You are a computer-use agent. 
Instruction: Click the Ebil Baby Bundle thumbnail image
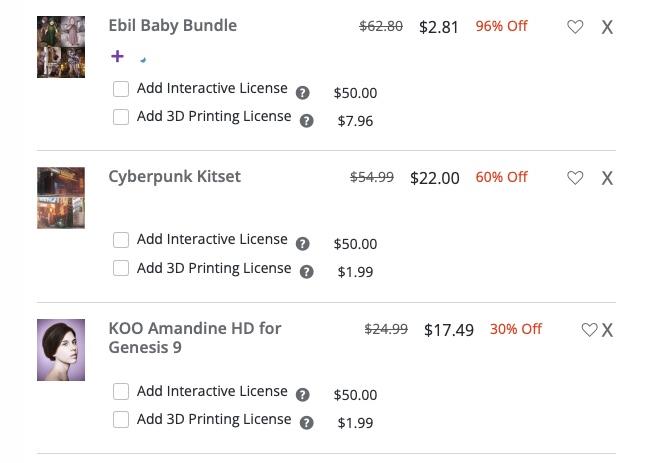[x=61, y=47]
